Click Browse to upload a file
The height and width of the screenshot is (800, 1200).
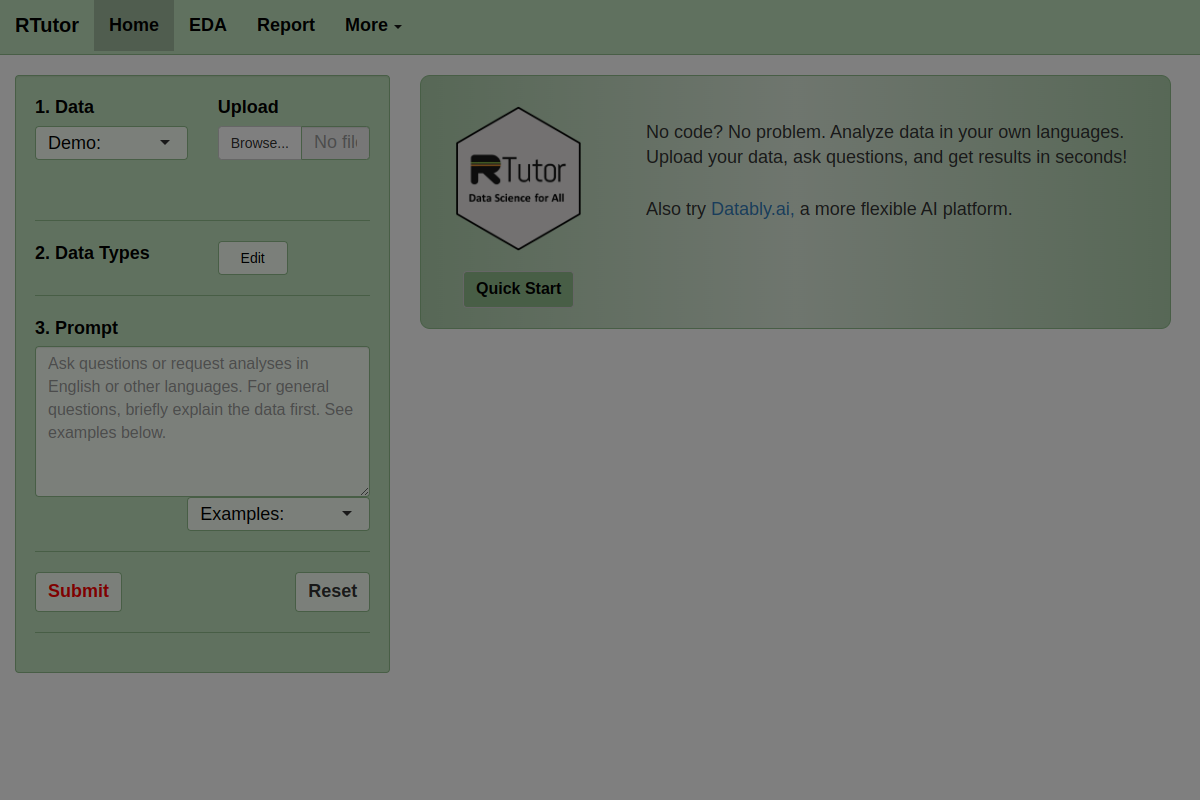260,143
